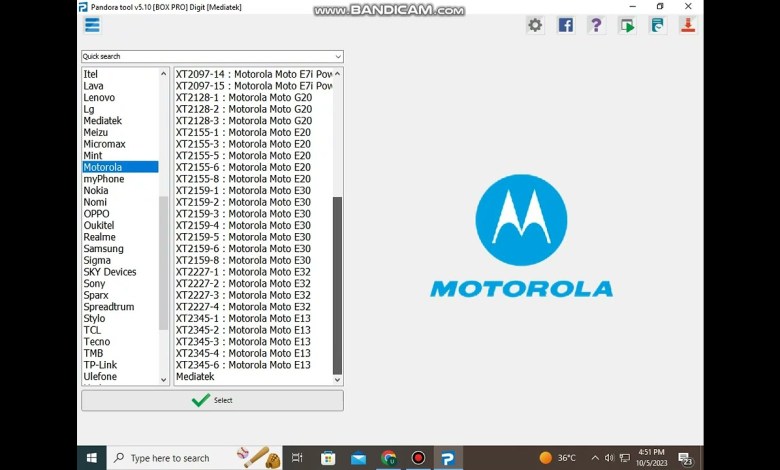Open the Facebook page icon

click(566, 25)
